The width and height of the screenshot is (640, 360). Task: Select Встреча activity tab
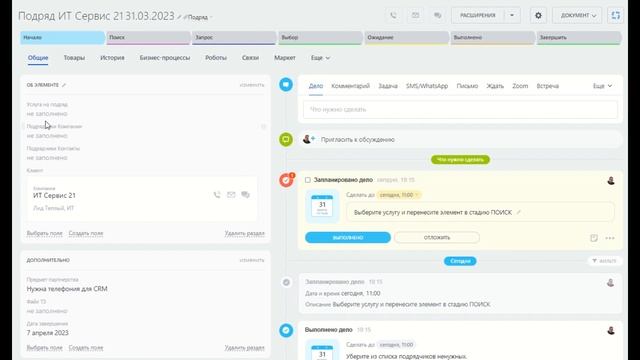coord(548,86)
